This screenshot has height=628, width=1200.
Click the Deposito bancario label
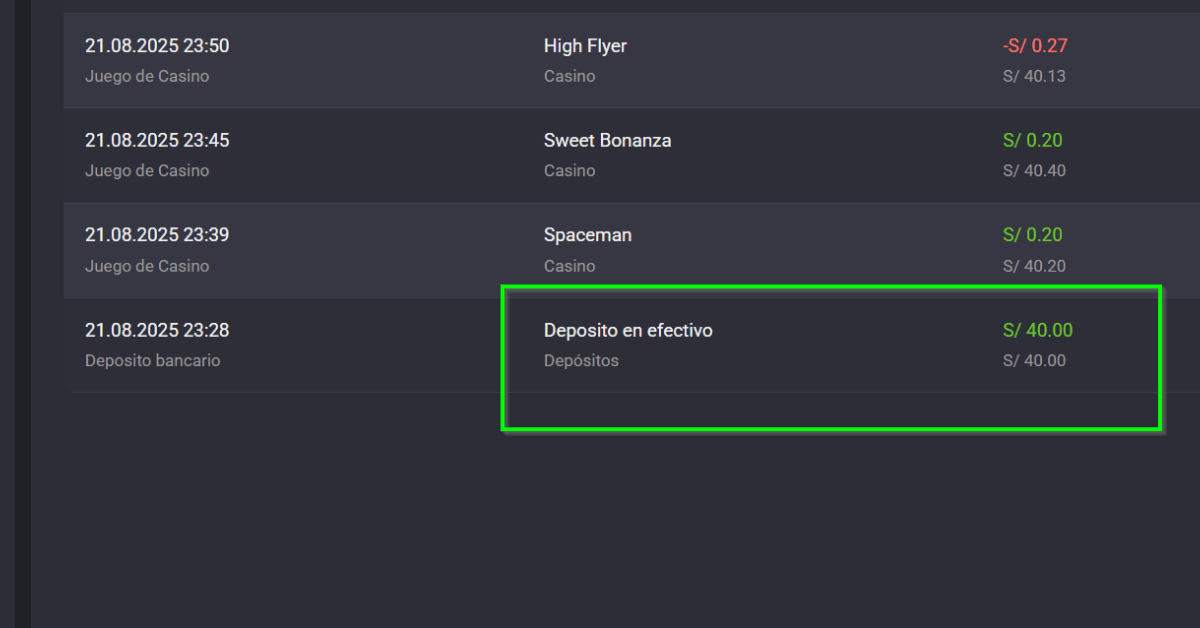(x=152, y=360)
